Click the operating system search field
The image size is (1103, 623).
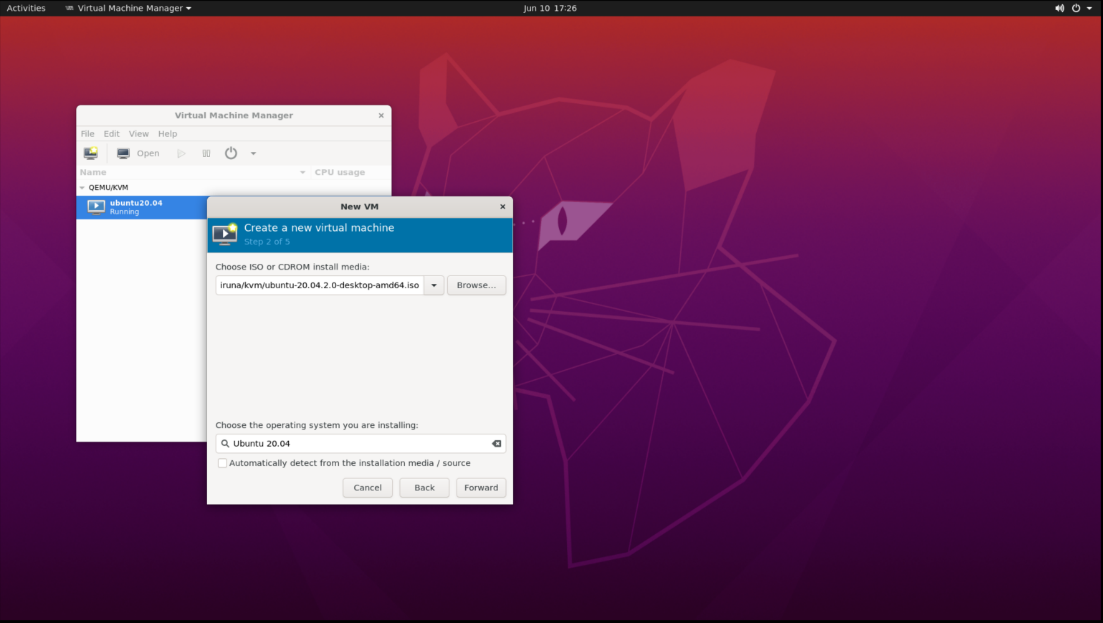360,444
